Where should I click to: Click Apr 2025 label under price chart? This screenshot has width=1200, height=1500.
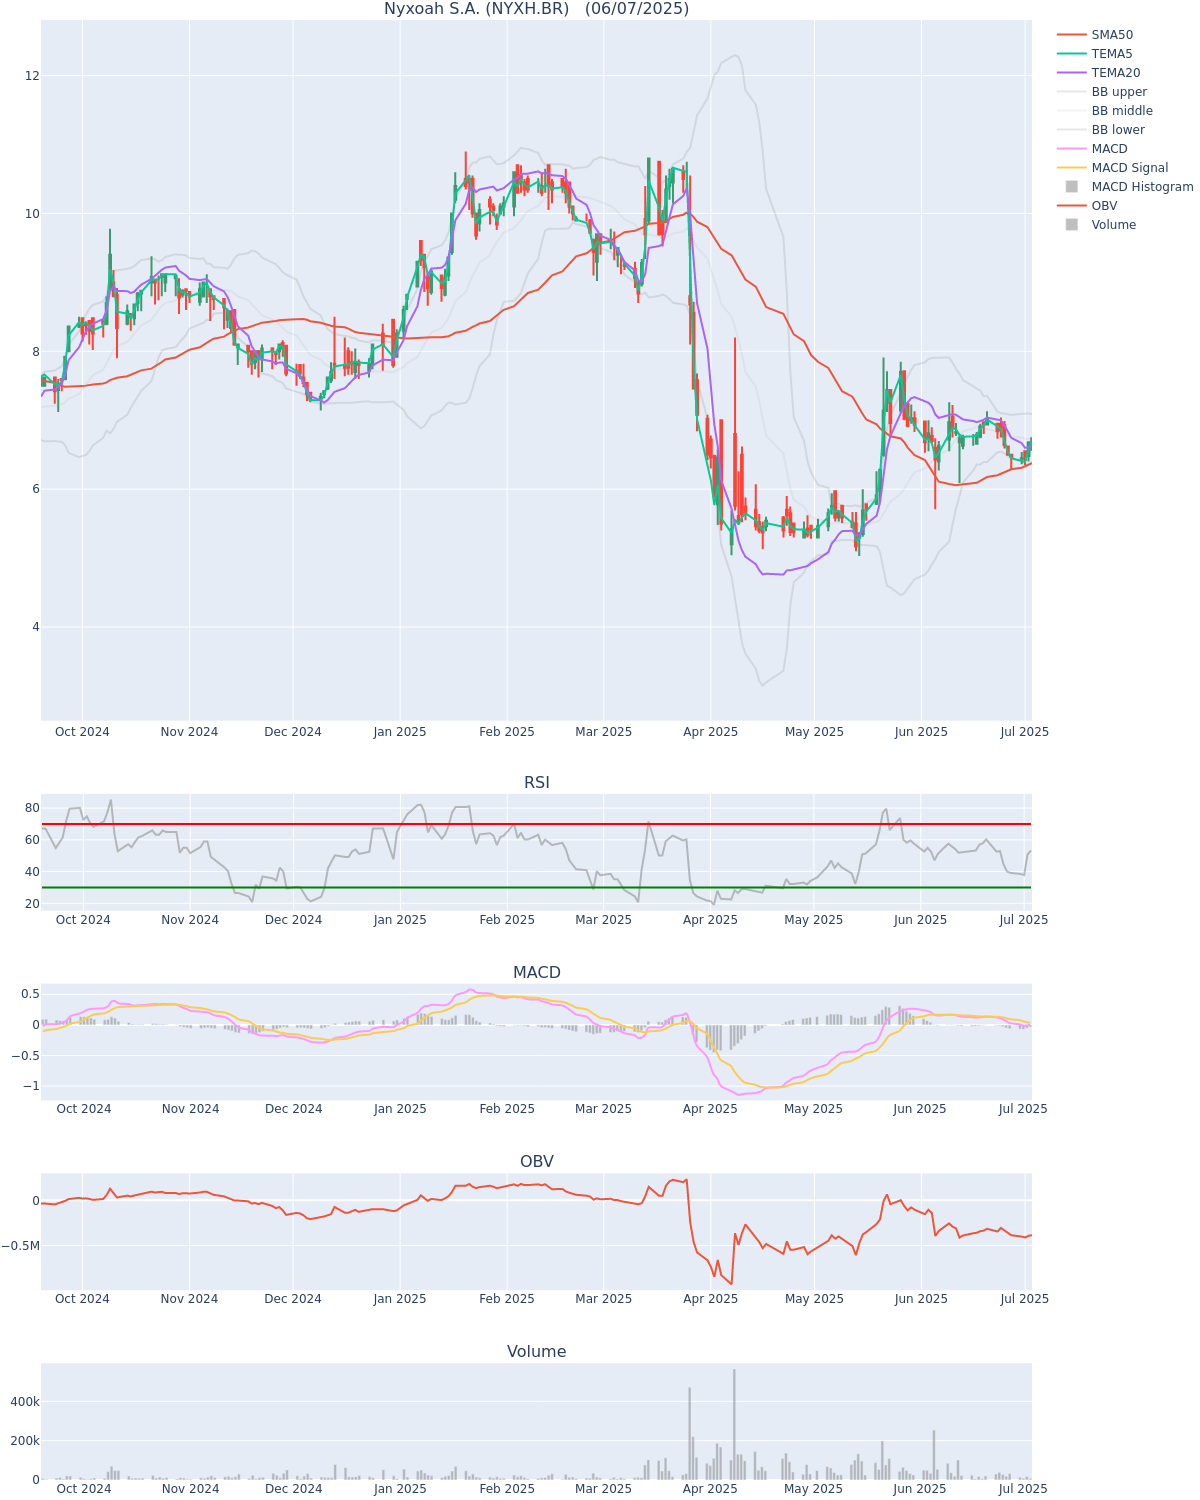711,732
